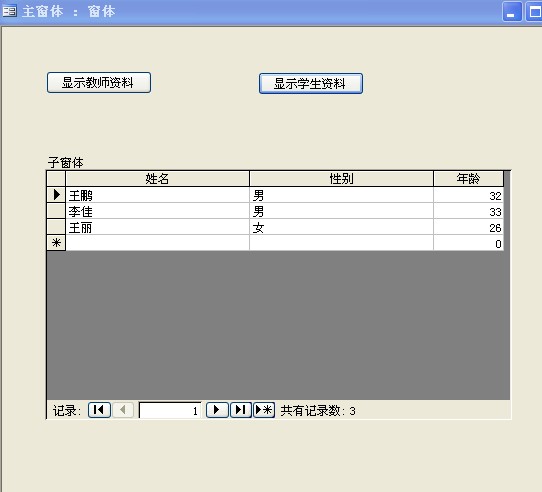Click the gender cell showing 女
Image resolution: width=542 pixels, height=492 pixels.
tap(341, 227)
